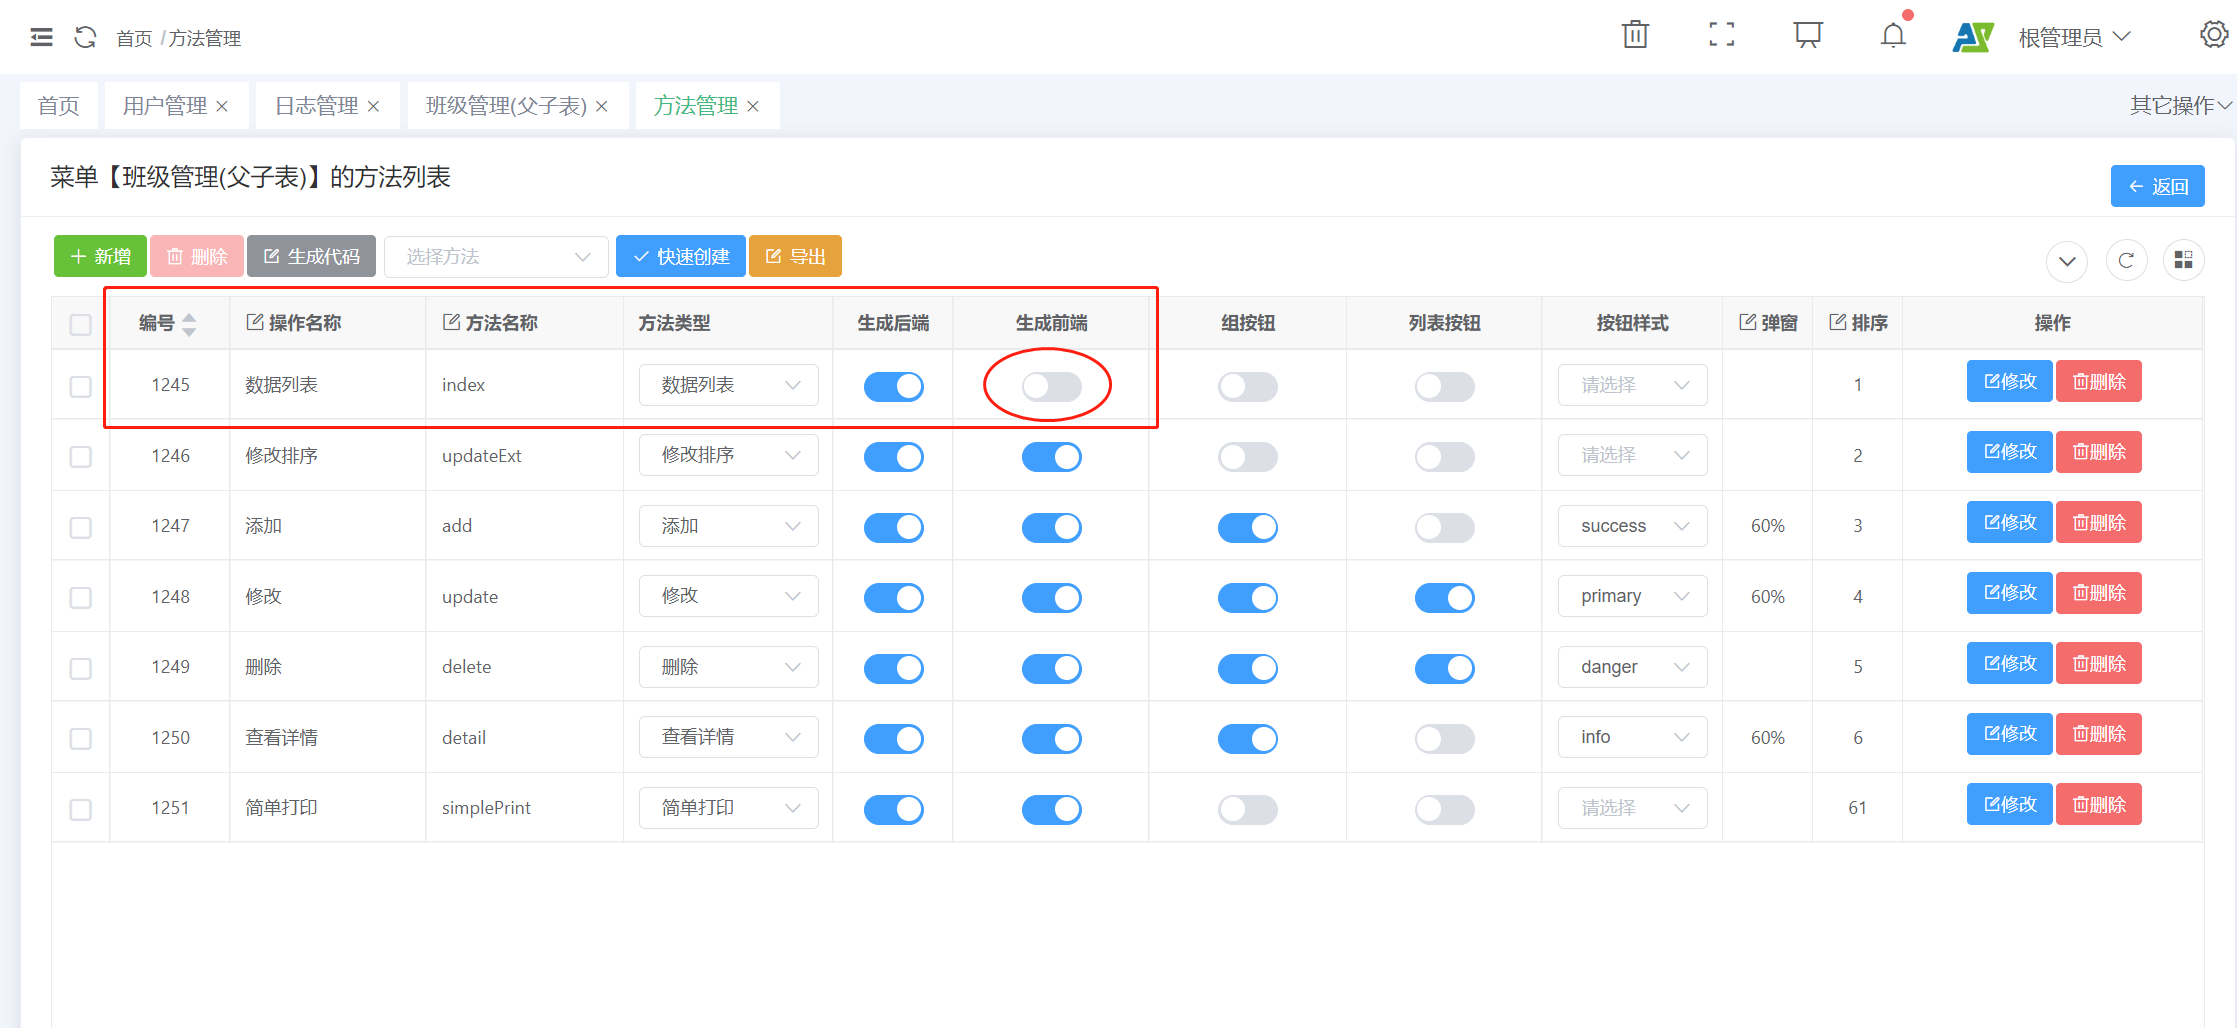Viewport: 2237px width, 1028px height.
Task: Switch to the 用户管理 tab
Action: [164, 106]
